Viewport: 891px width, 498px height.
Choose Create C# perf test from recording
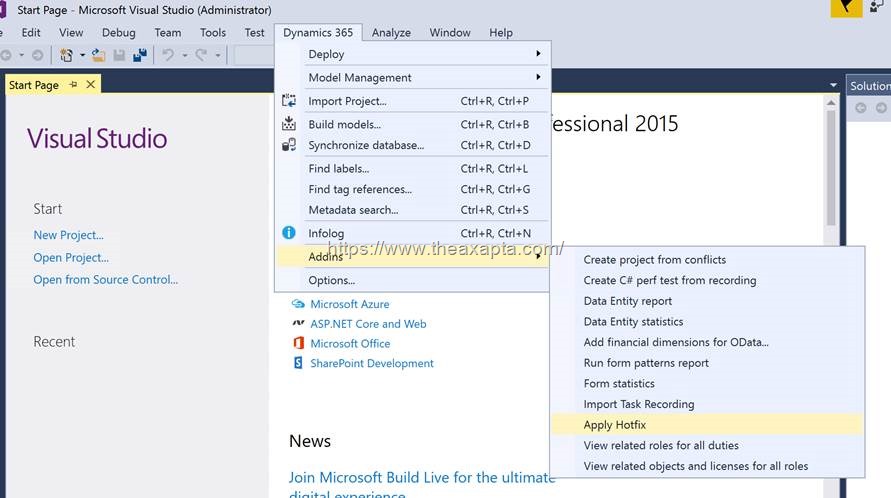[x=707, y=280]
